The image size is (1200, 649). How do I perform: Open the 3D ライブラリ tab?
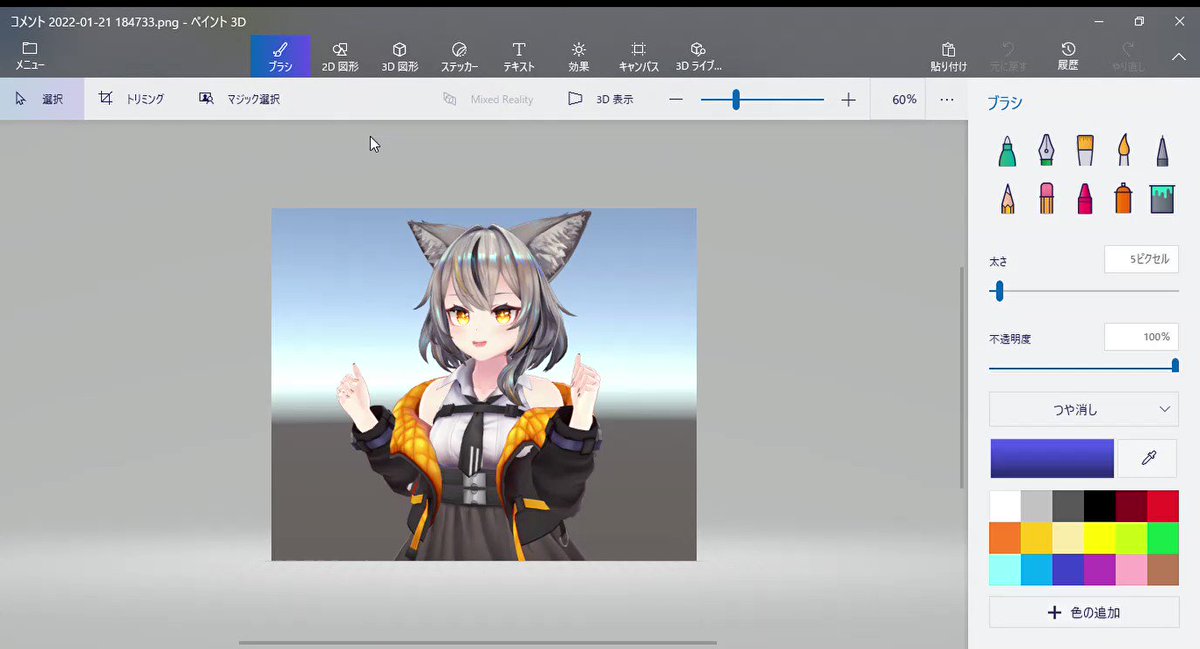(698, 56)
